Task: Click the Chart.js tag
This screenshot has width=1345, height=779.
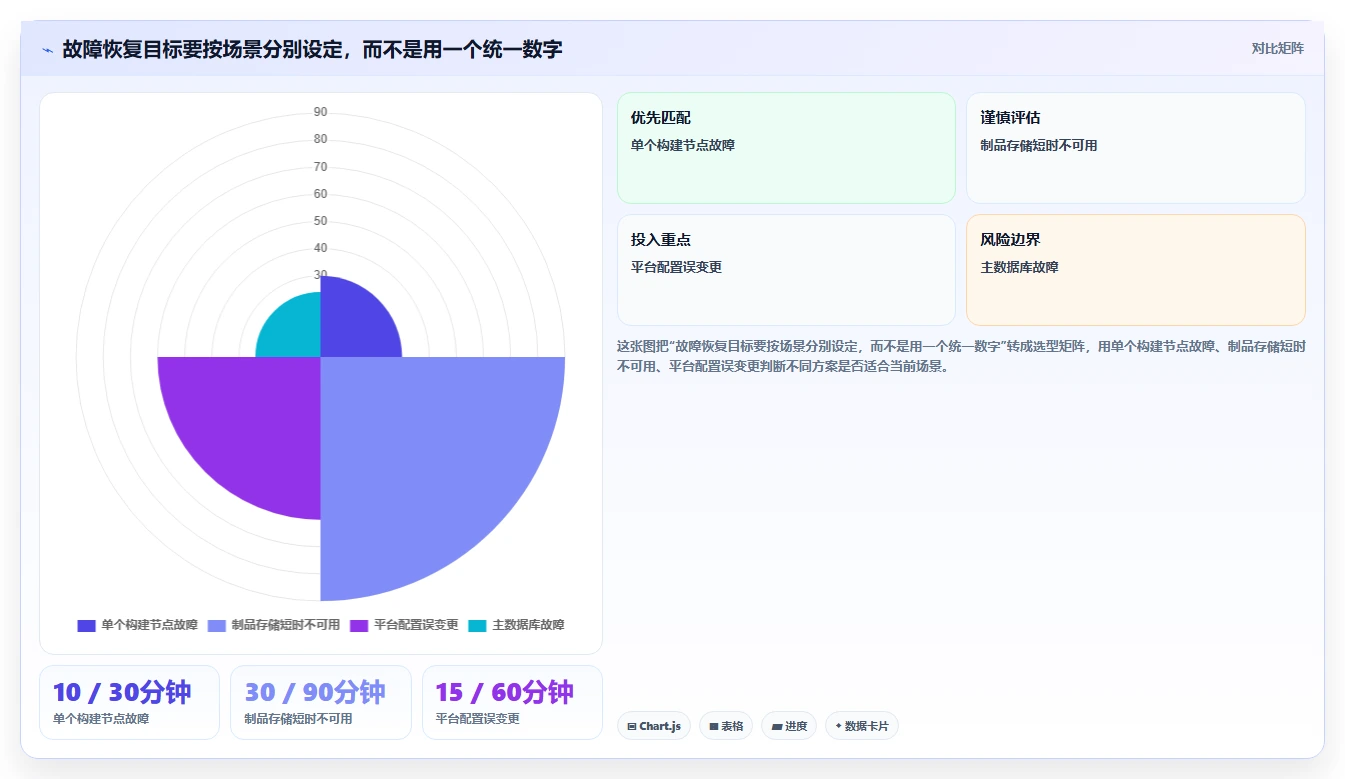Action: coord(654,726)
